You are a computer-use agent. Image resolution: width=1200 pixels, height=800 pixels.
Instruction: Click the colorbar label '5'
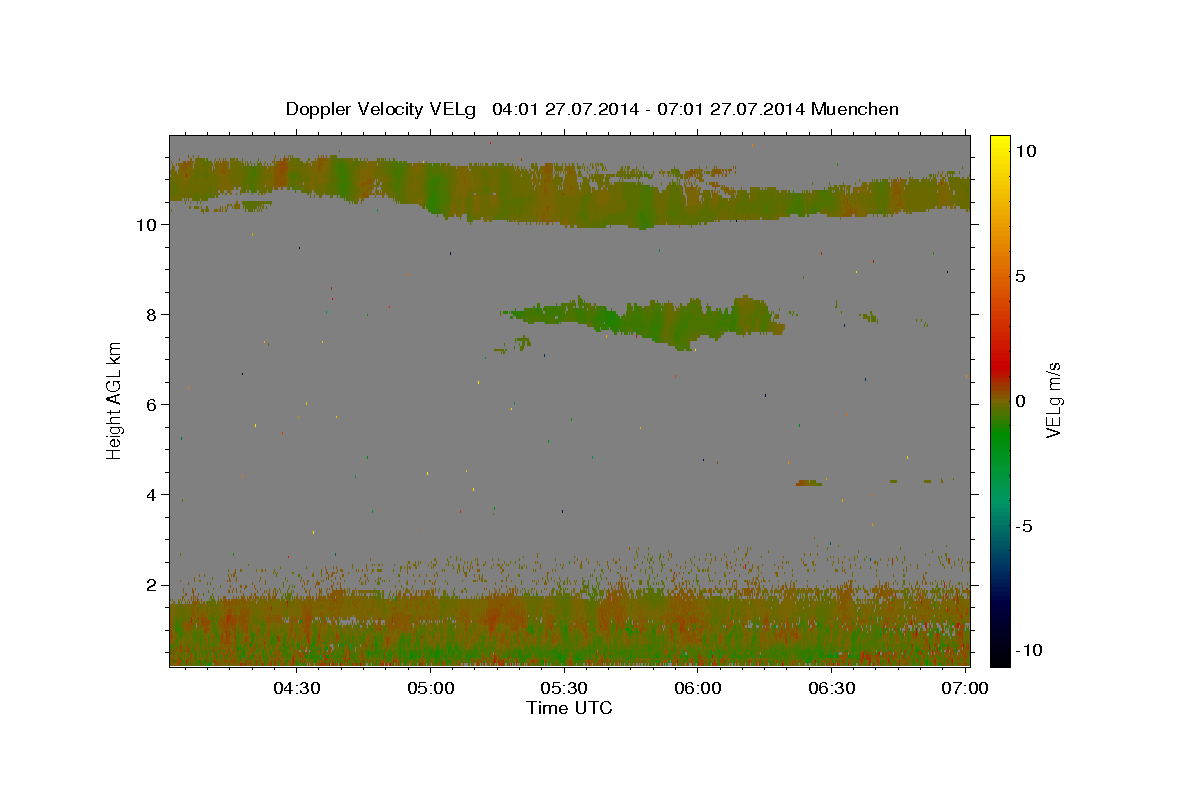pyautogui.click(x=1021, y=276)
